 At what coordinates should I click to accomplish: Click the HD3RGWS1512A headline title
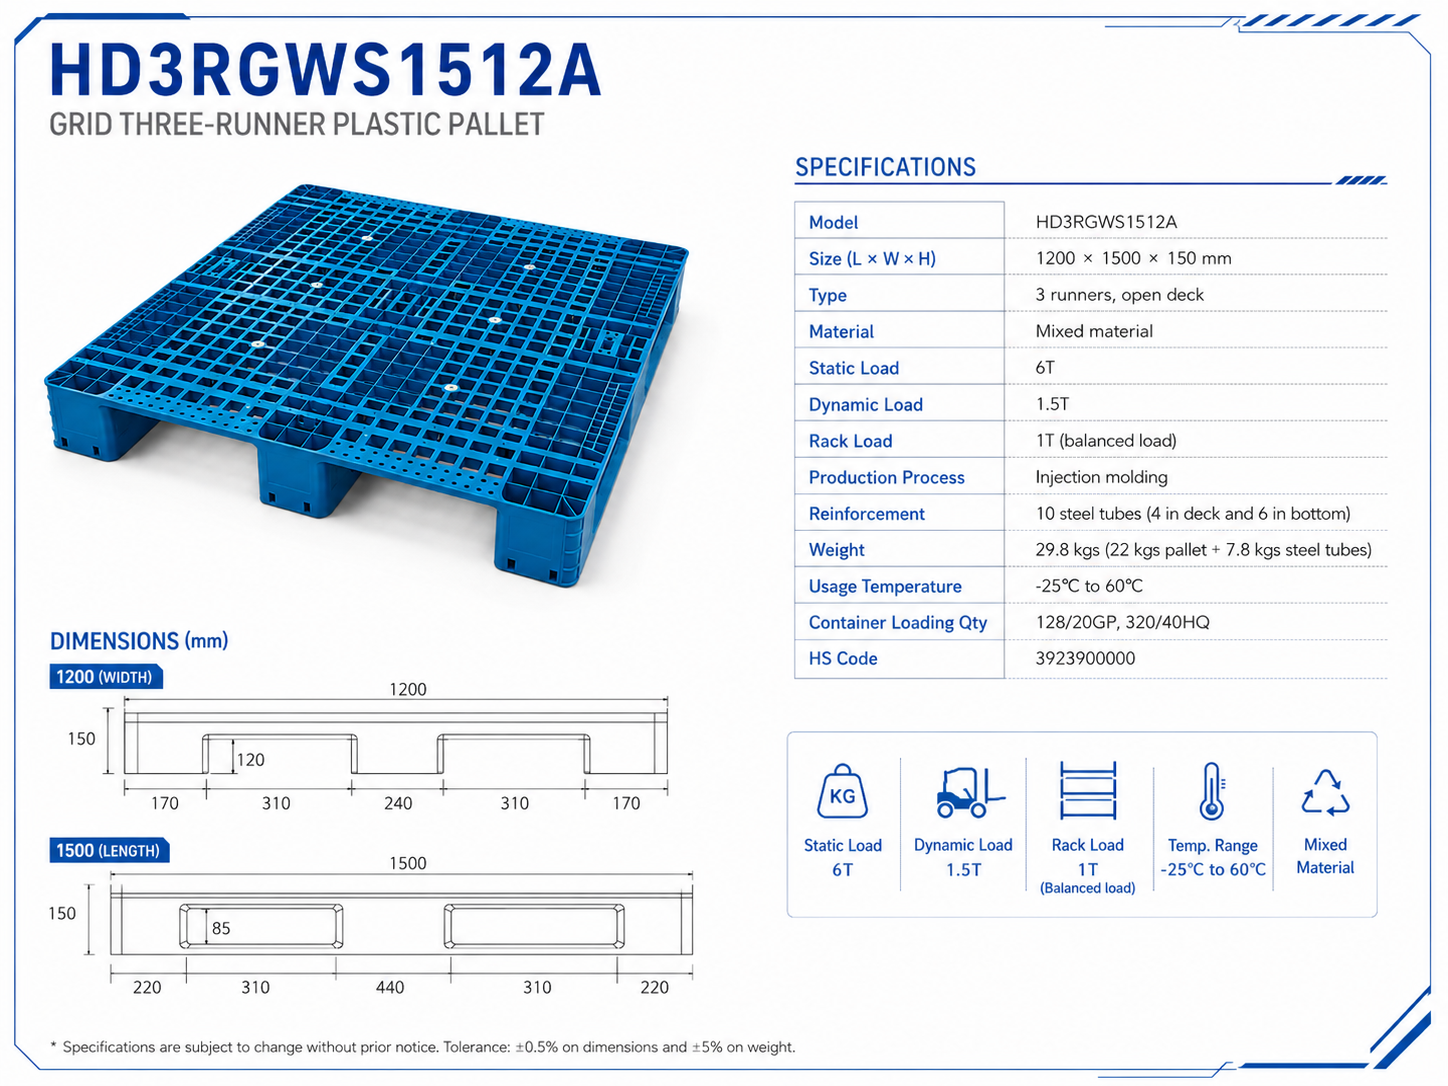coord(325,70)
